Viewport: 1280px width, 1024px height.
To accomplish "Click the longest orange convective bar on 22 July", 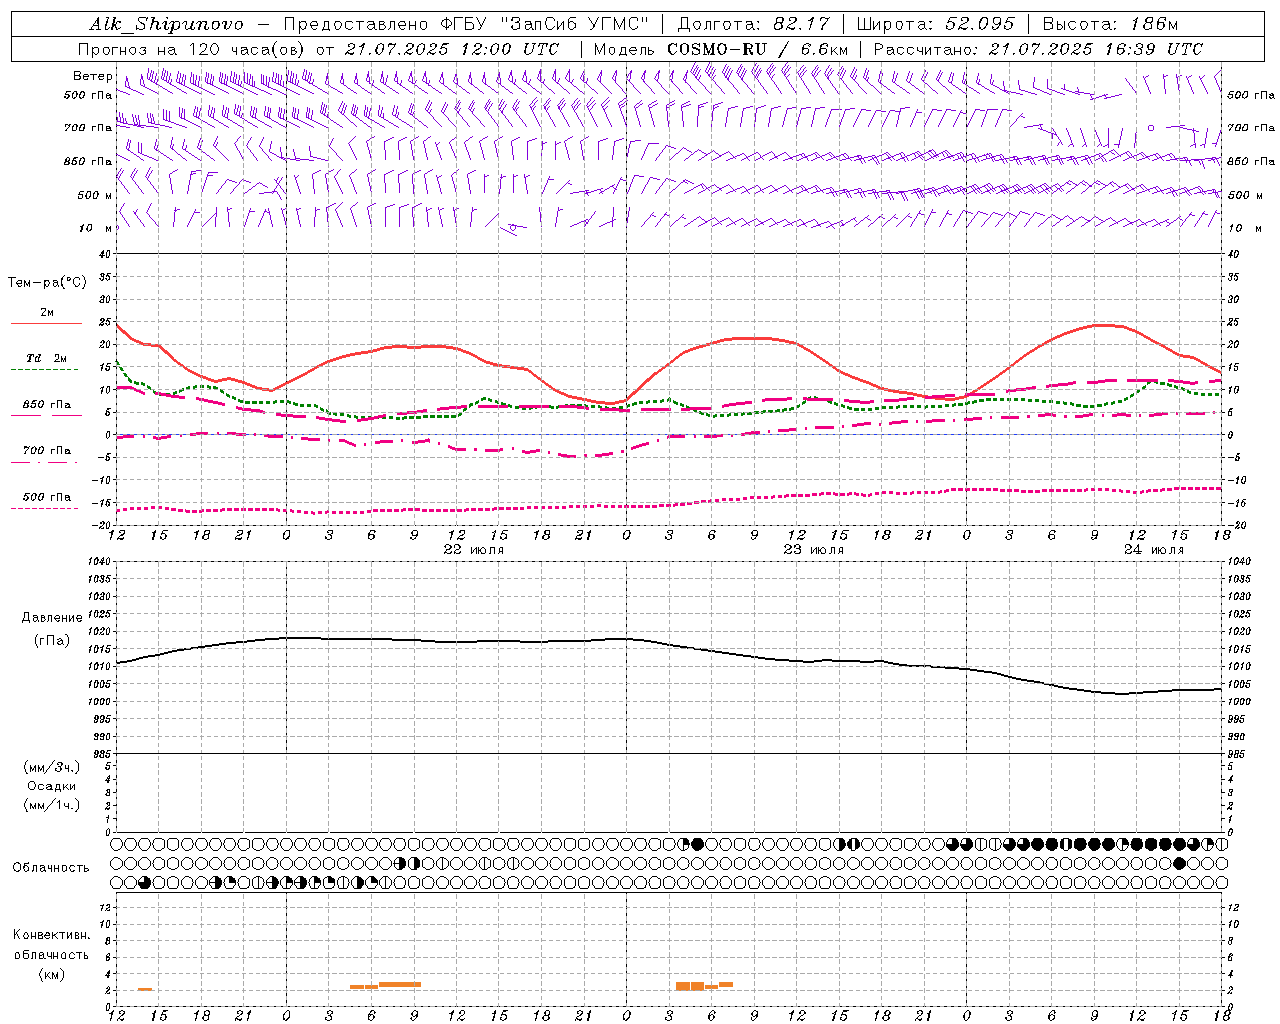I will click(400, 985).
